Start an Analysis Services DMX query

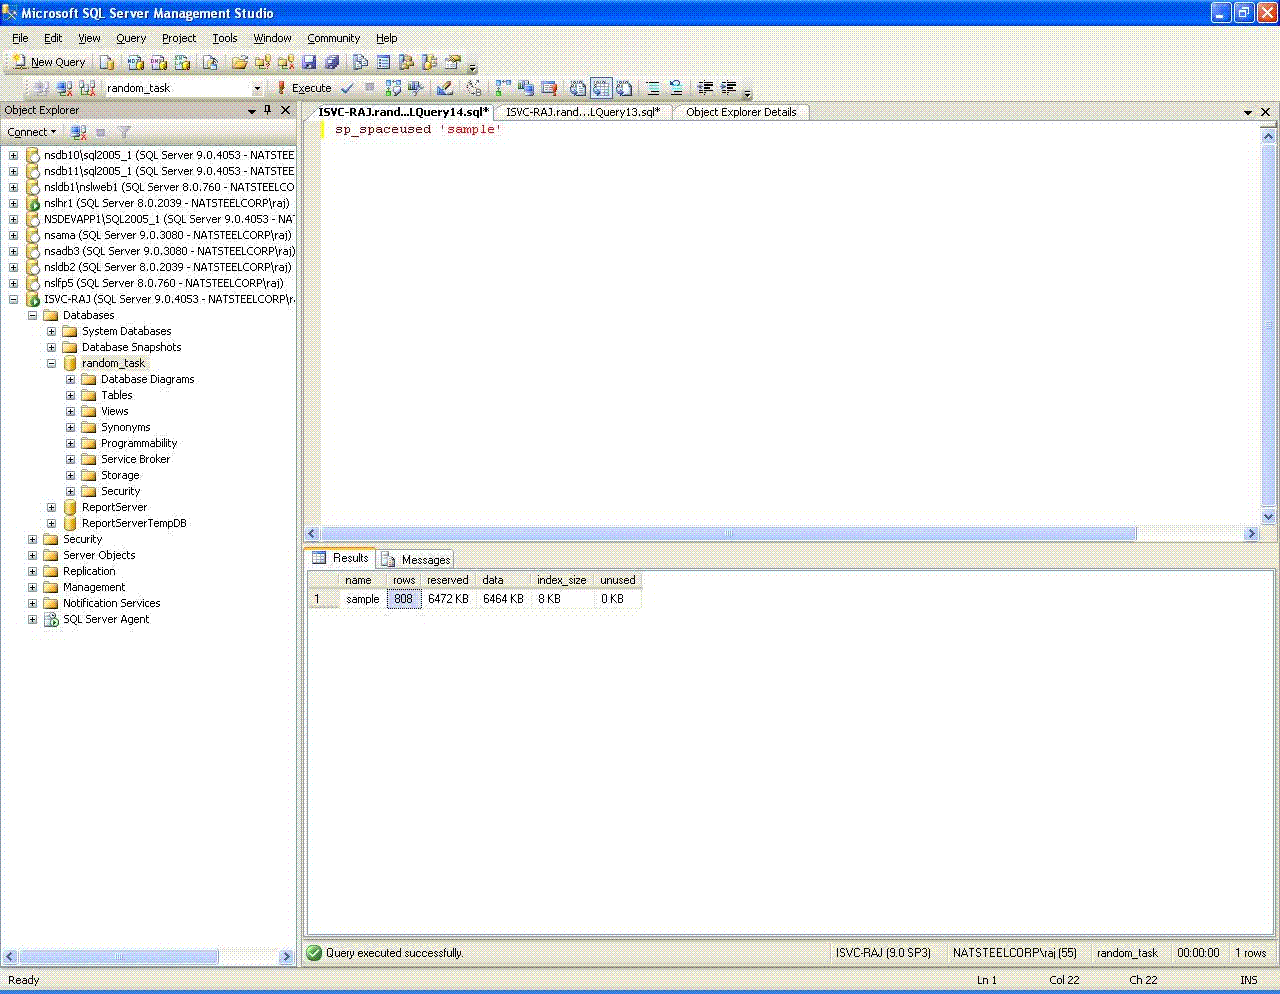[159, 62]
